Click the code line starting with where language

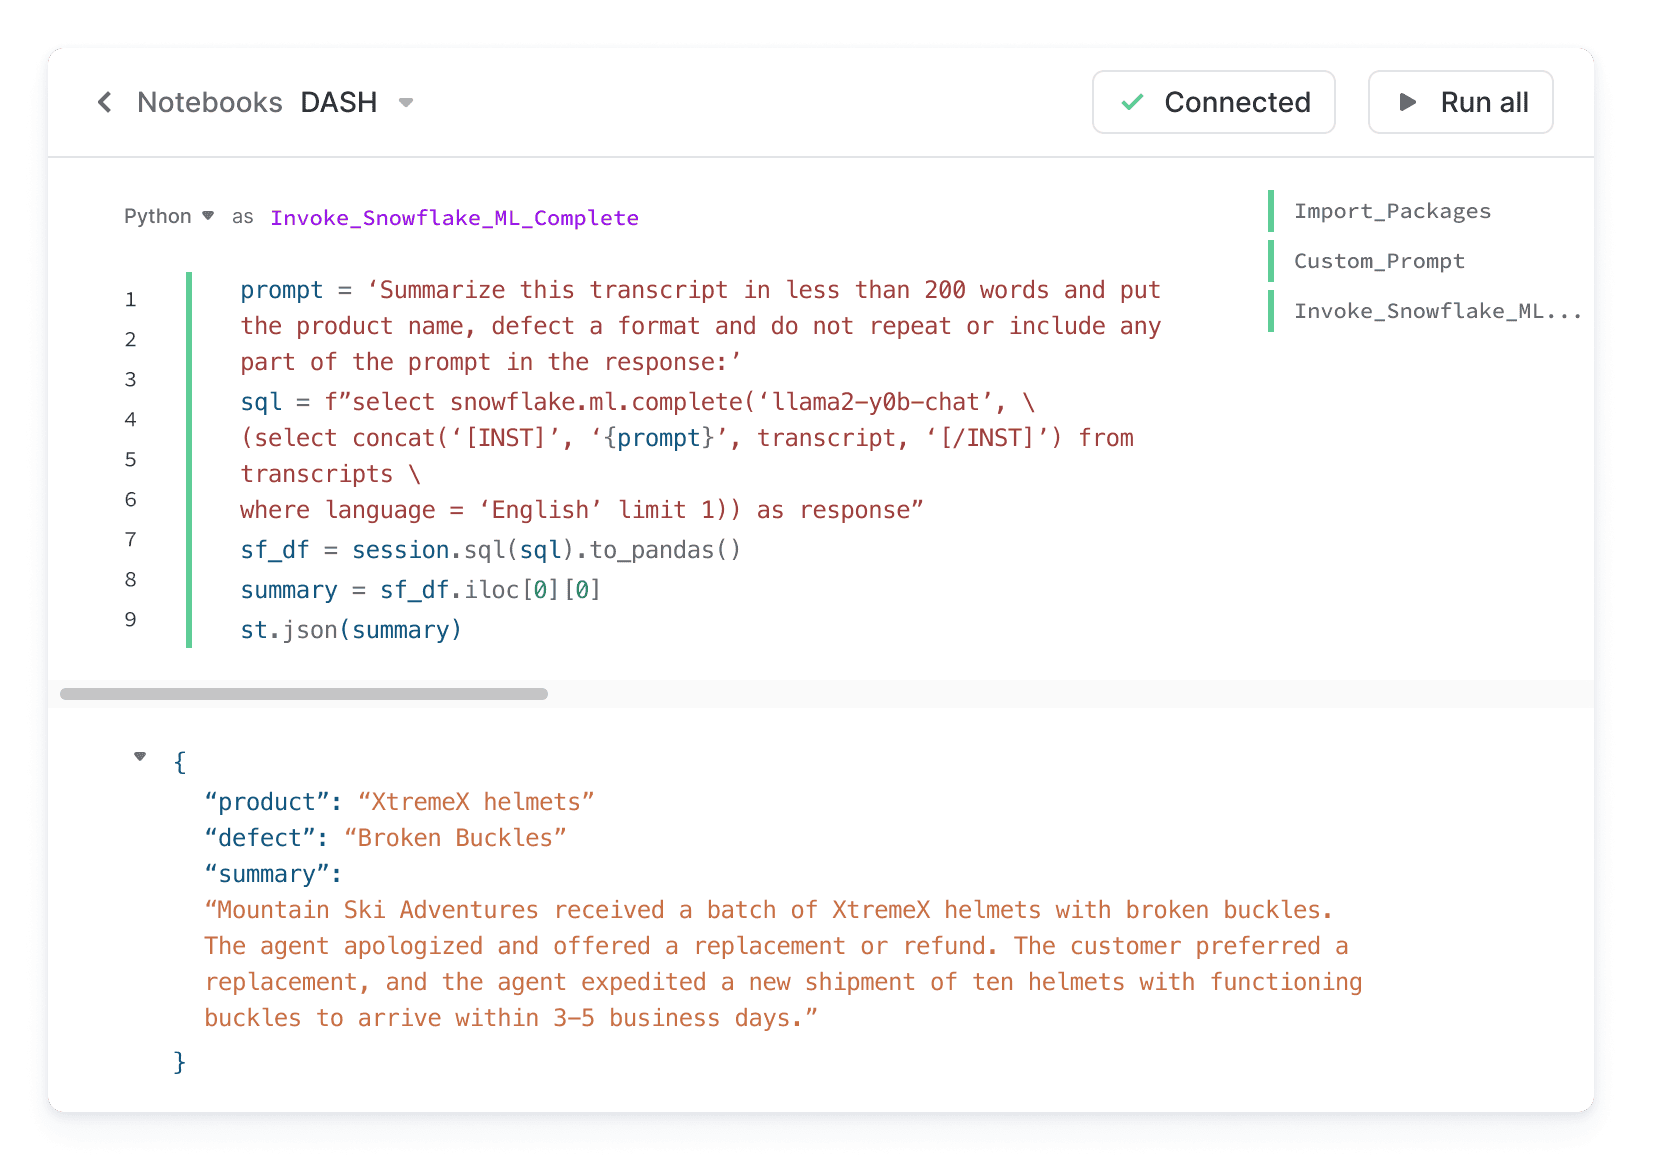click(582, 510)
